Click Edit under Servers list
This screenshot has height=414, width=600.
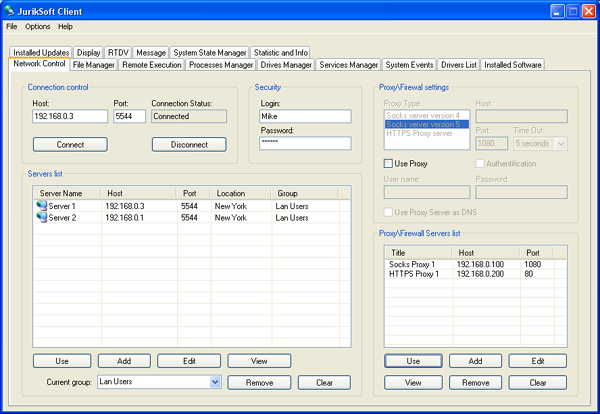click(x=189, y=361)
